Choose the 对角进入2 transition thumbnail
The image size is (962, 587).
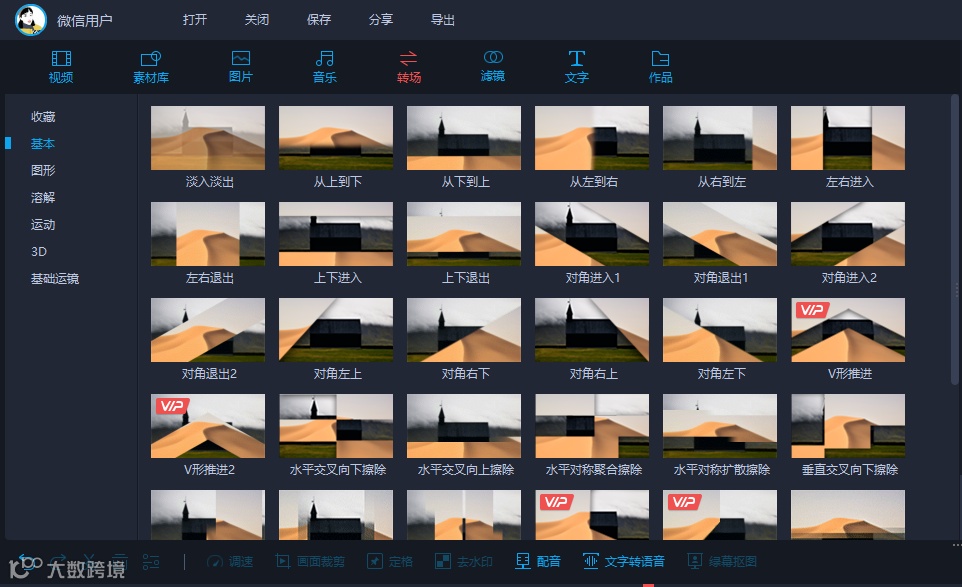coord(848,234)
